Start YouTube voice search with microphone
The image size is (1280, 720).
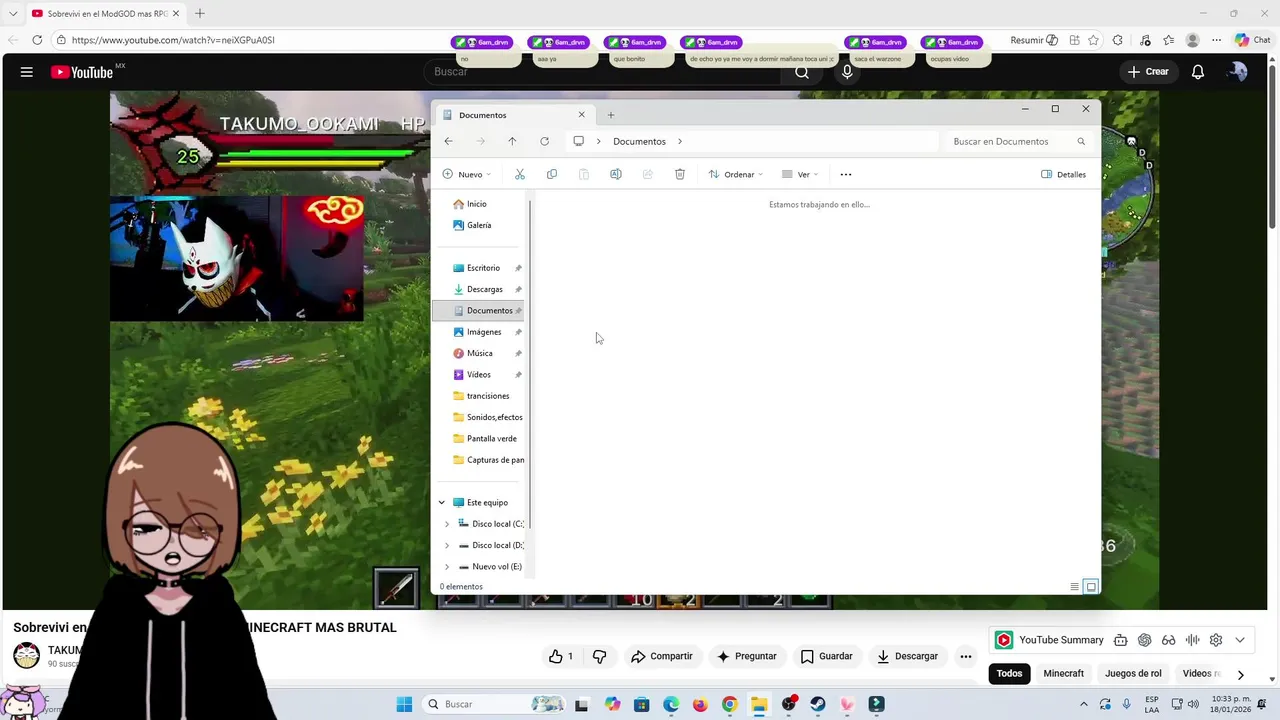(847, 72)
